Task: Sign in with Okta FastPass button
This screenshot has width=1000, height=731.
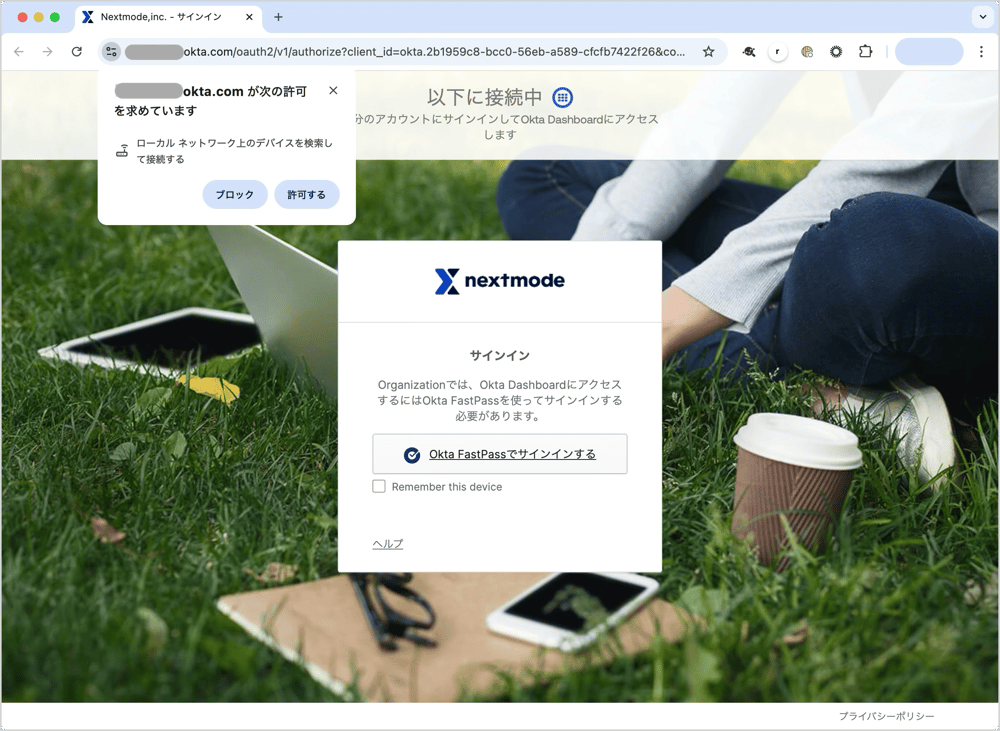Action: [500, 454]
